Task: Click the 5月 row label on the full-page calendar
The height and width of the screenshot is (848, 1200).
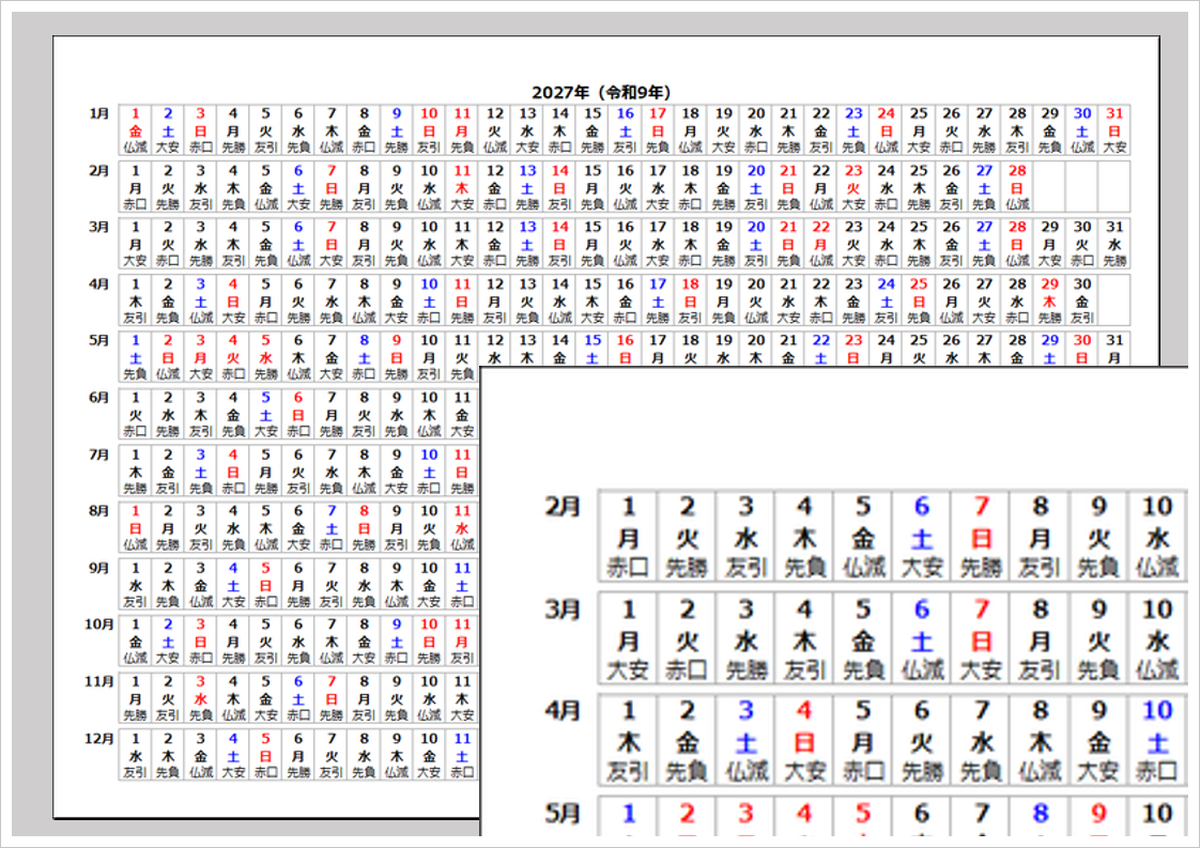Action: [x=99, y=340]
